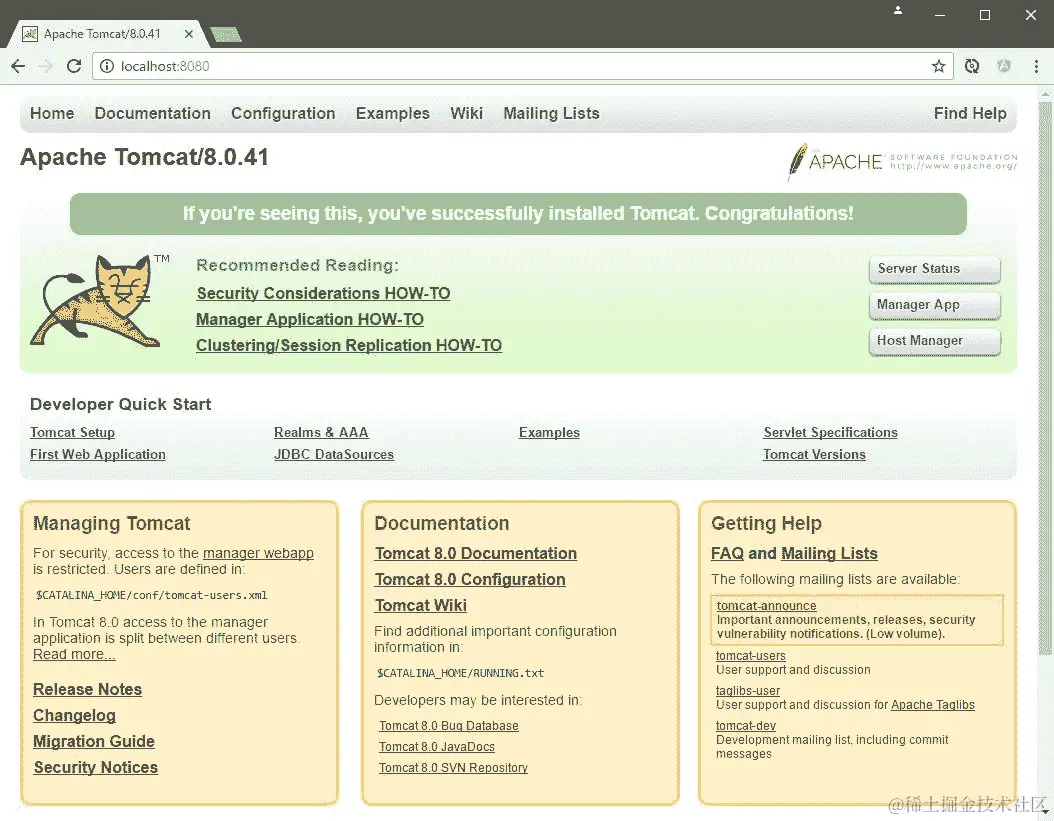Bookmark this page with the star icon
This screenshot has height=821, width=1054.
pos(938,66)
